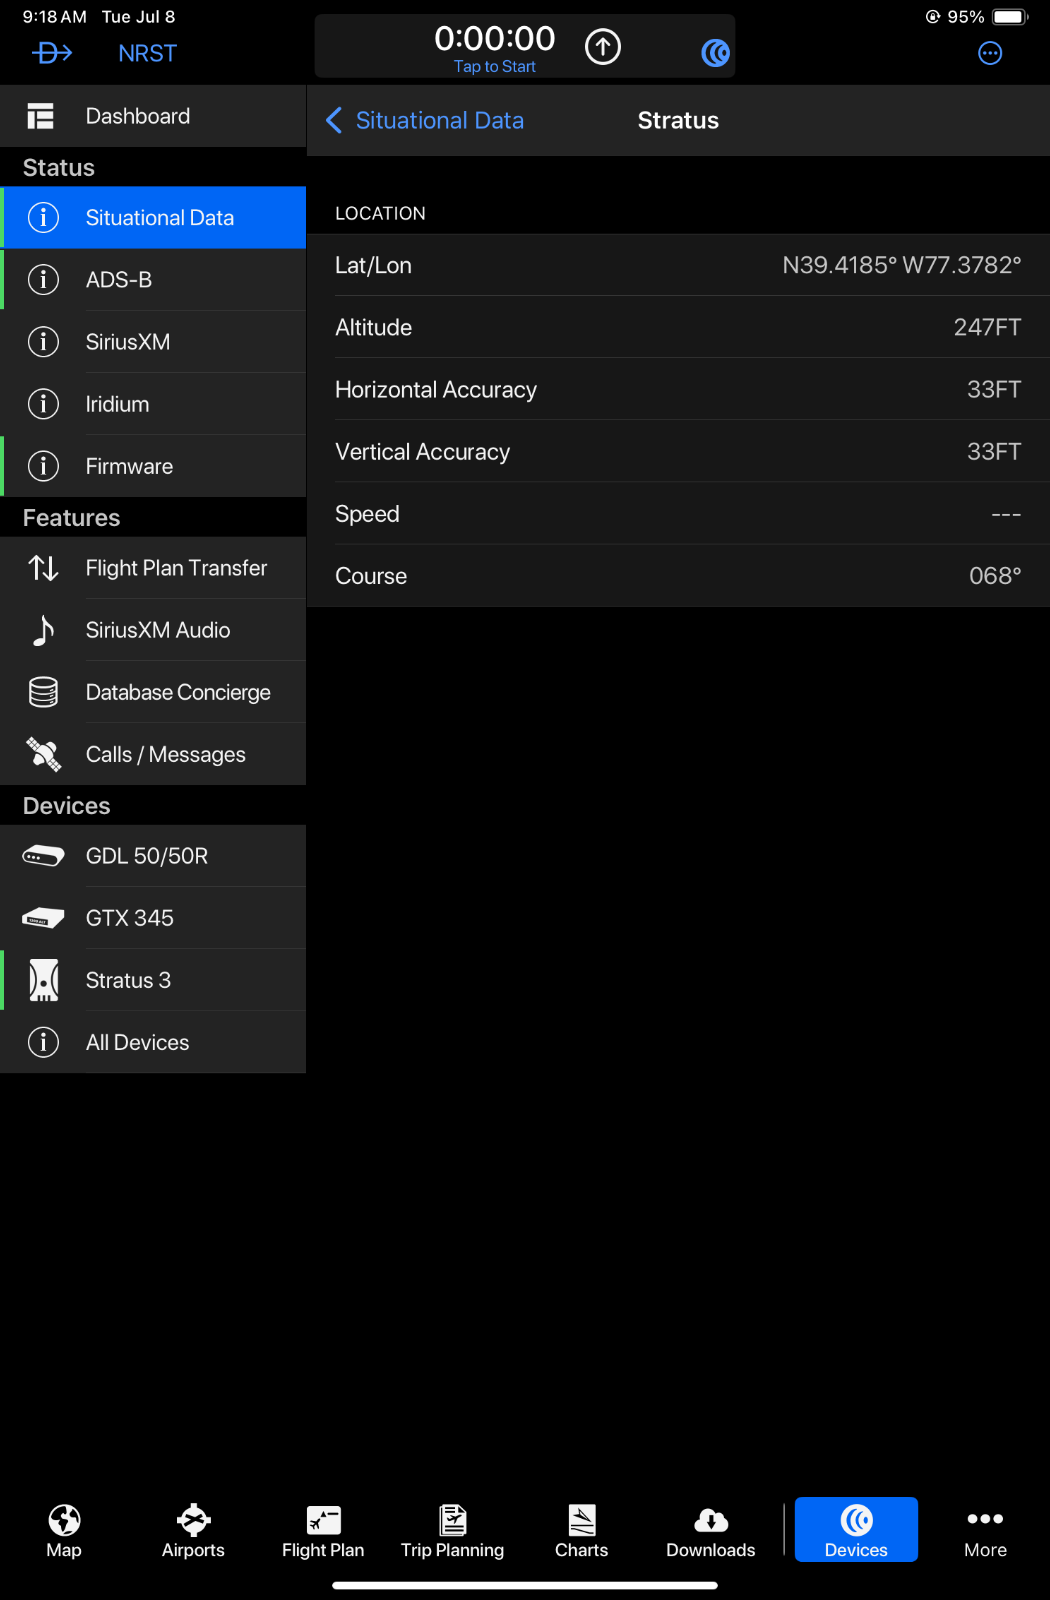Open SiriusXM Audio feature
1050x1600 pixels.
(153, 630)
